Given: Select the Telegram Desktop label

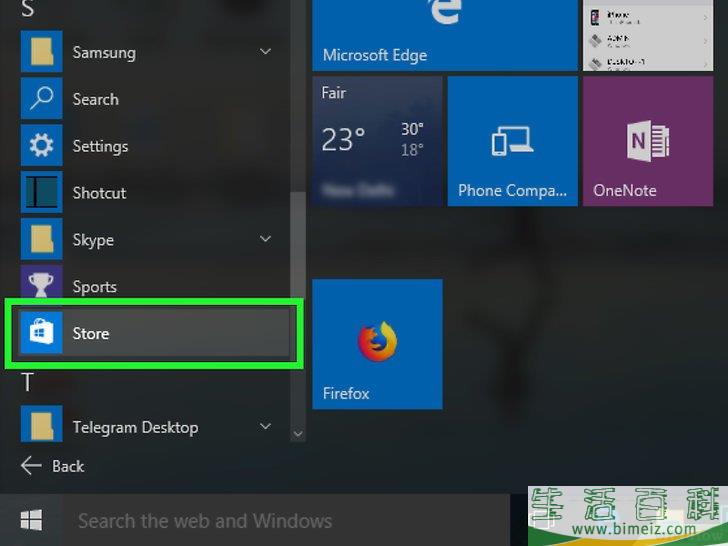Looking at the screenshot, I should pos(136,427).
